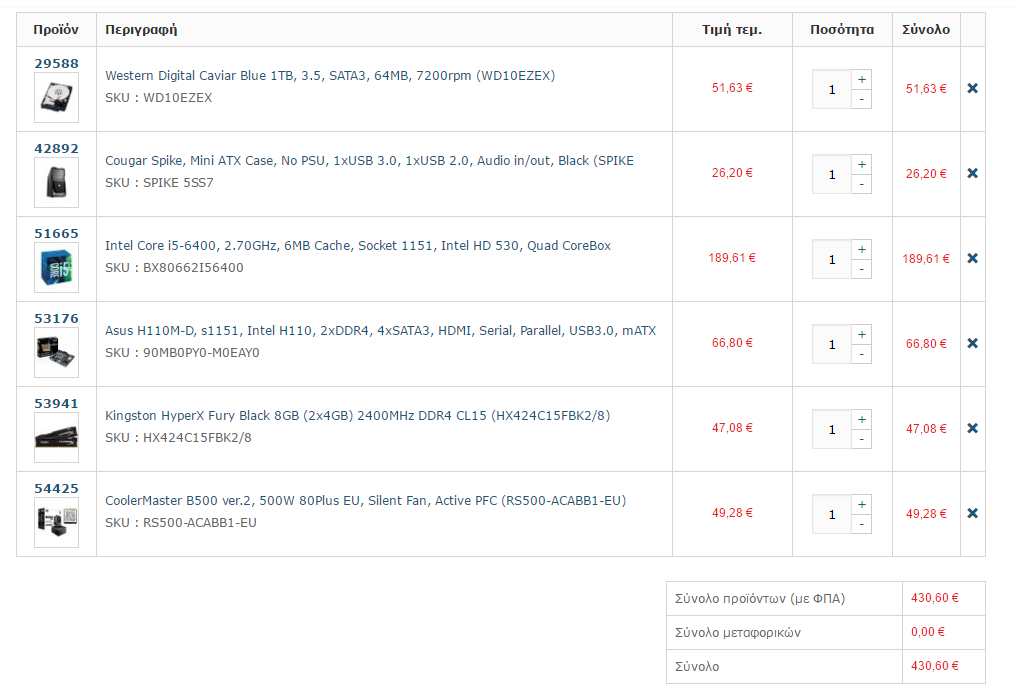Select the 'SKU : 90MB0PY0-M0EAY0' text
Image resolution: width=1018 pixels, height=697 pixels.
click(182, 353)
